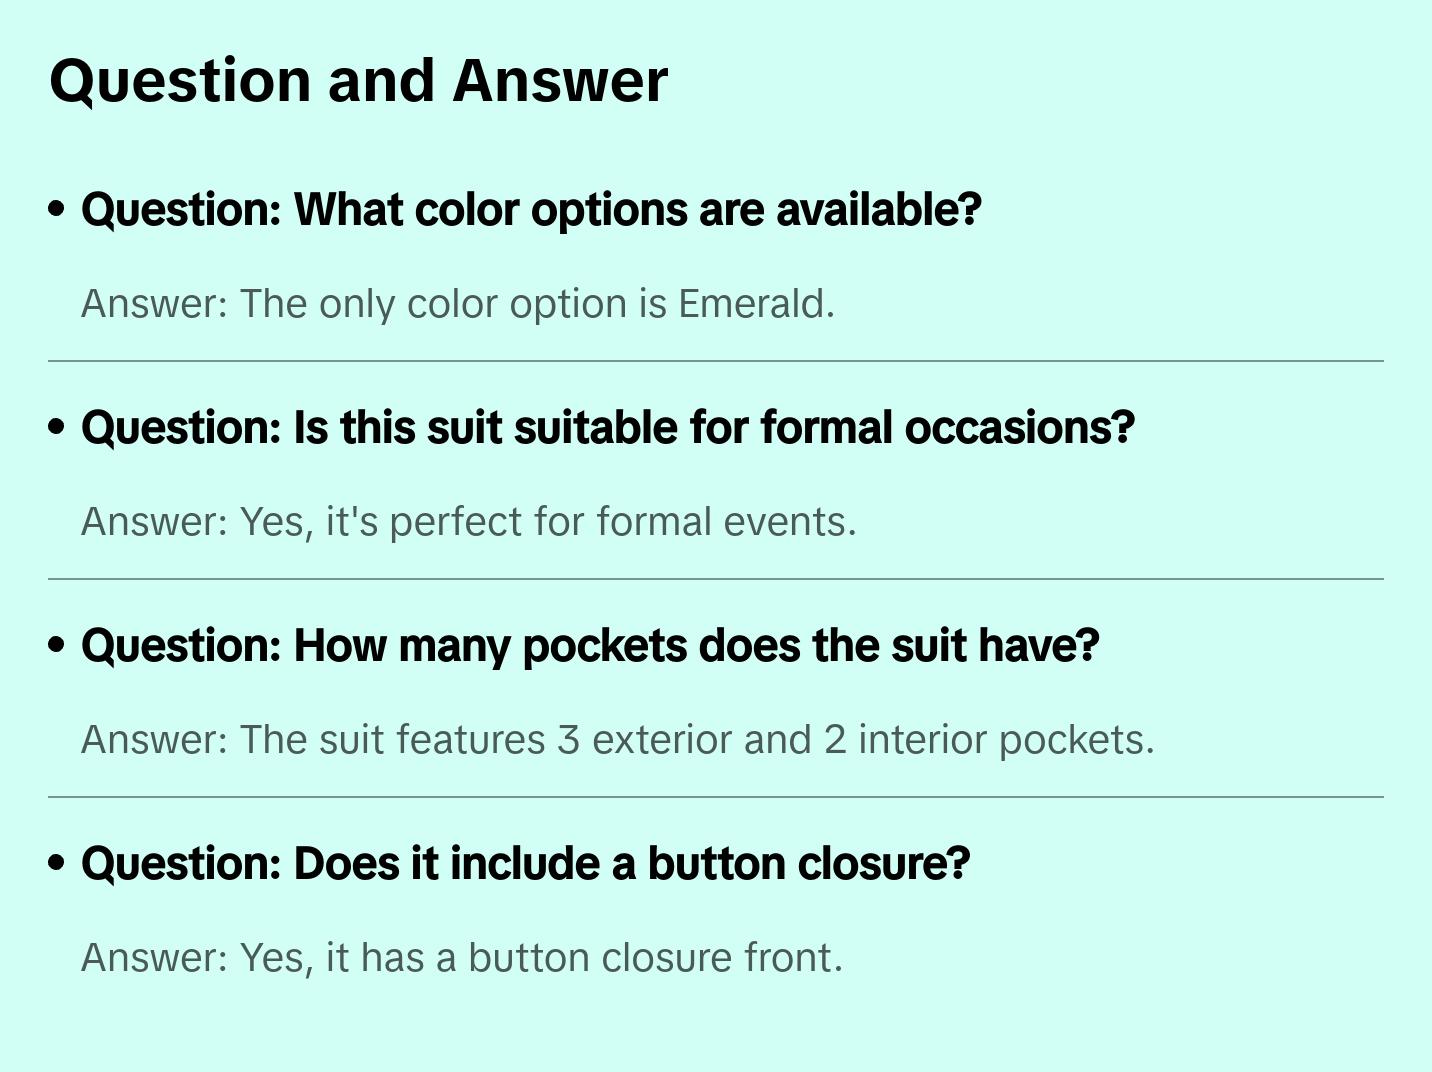Click the answer about the only color option
This screenshot has height=1072, width=1432.
pyautogui.click(x=457, y=304)
